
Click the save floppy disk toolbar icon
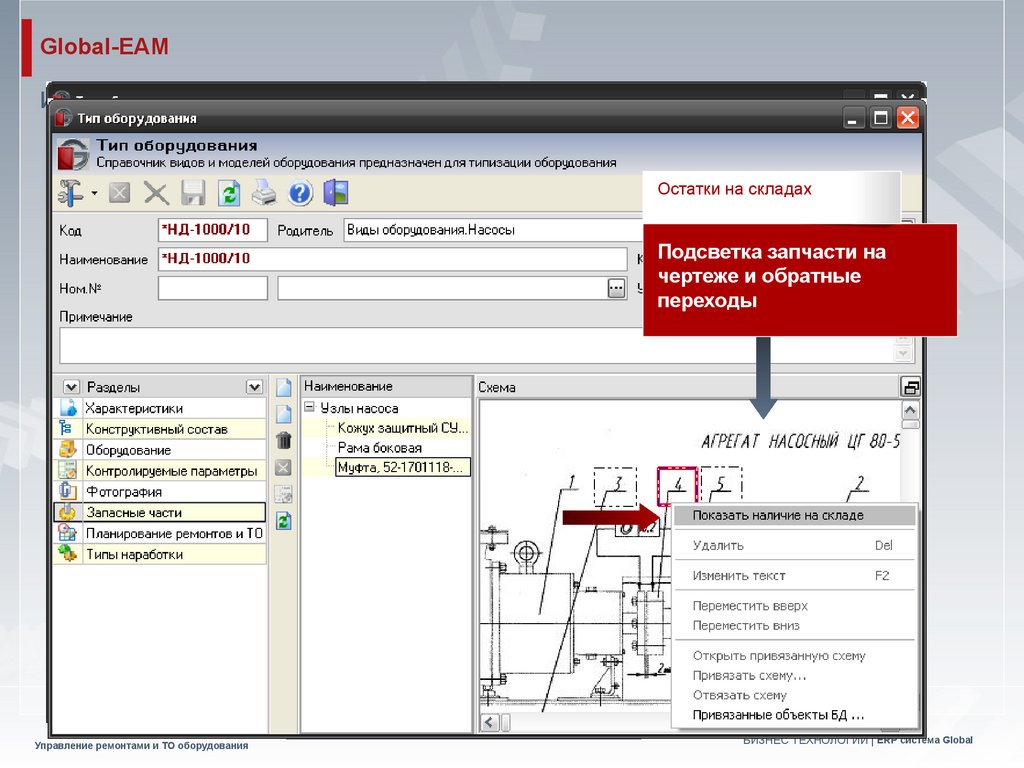[193, 192]
